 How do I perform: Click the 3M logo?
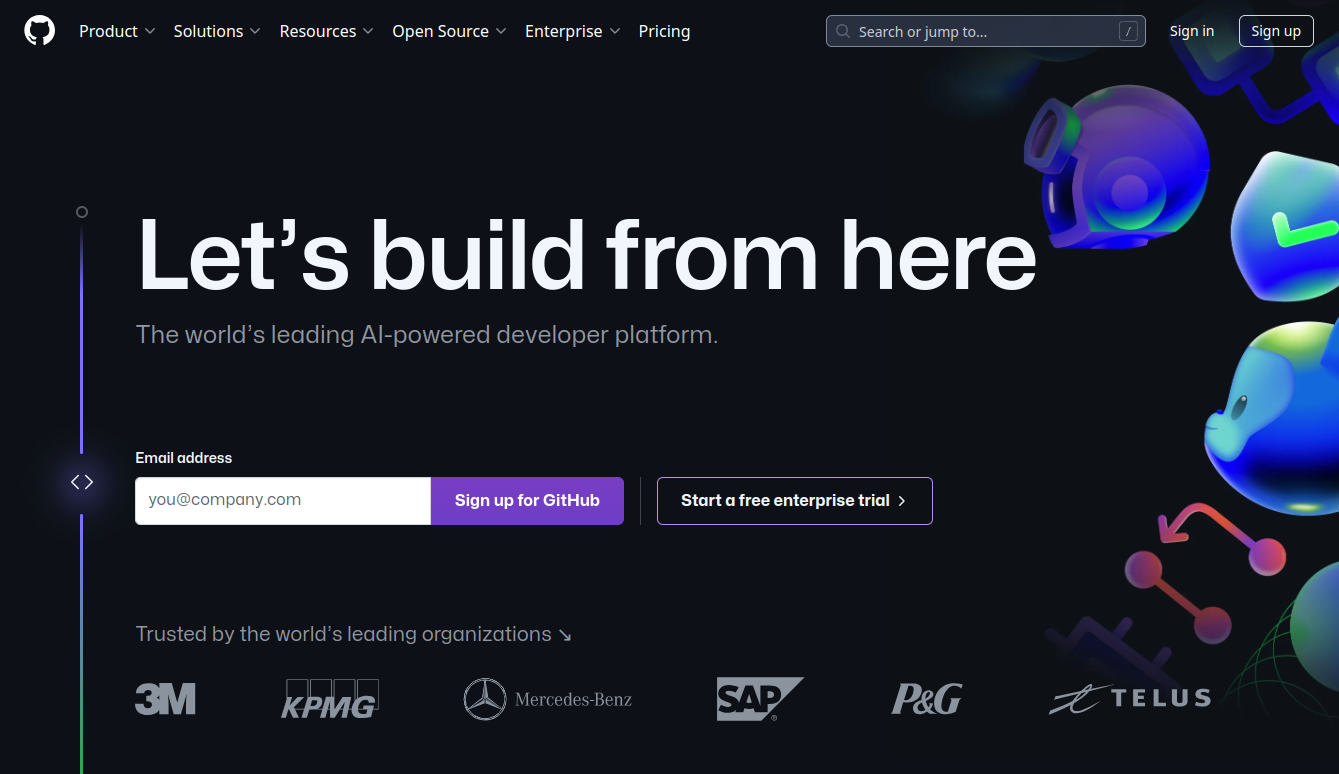coord(165,699)
